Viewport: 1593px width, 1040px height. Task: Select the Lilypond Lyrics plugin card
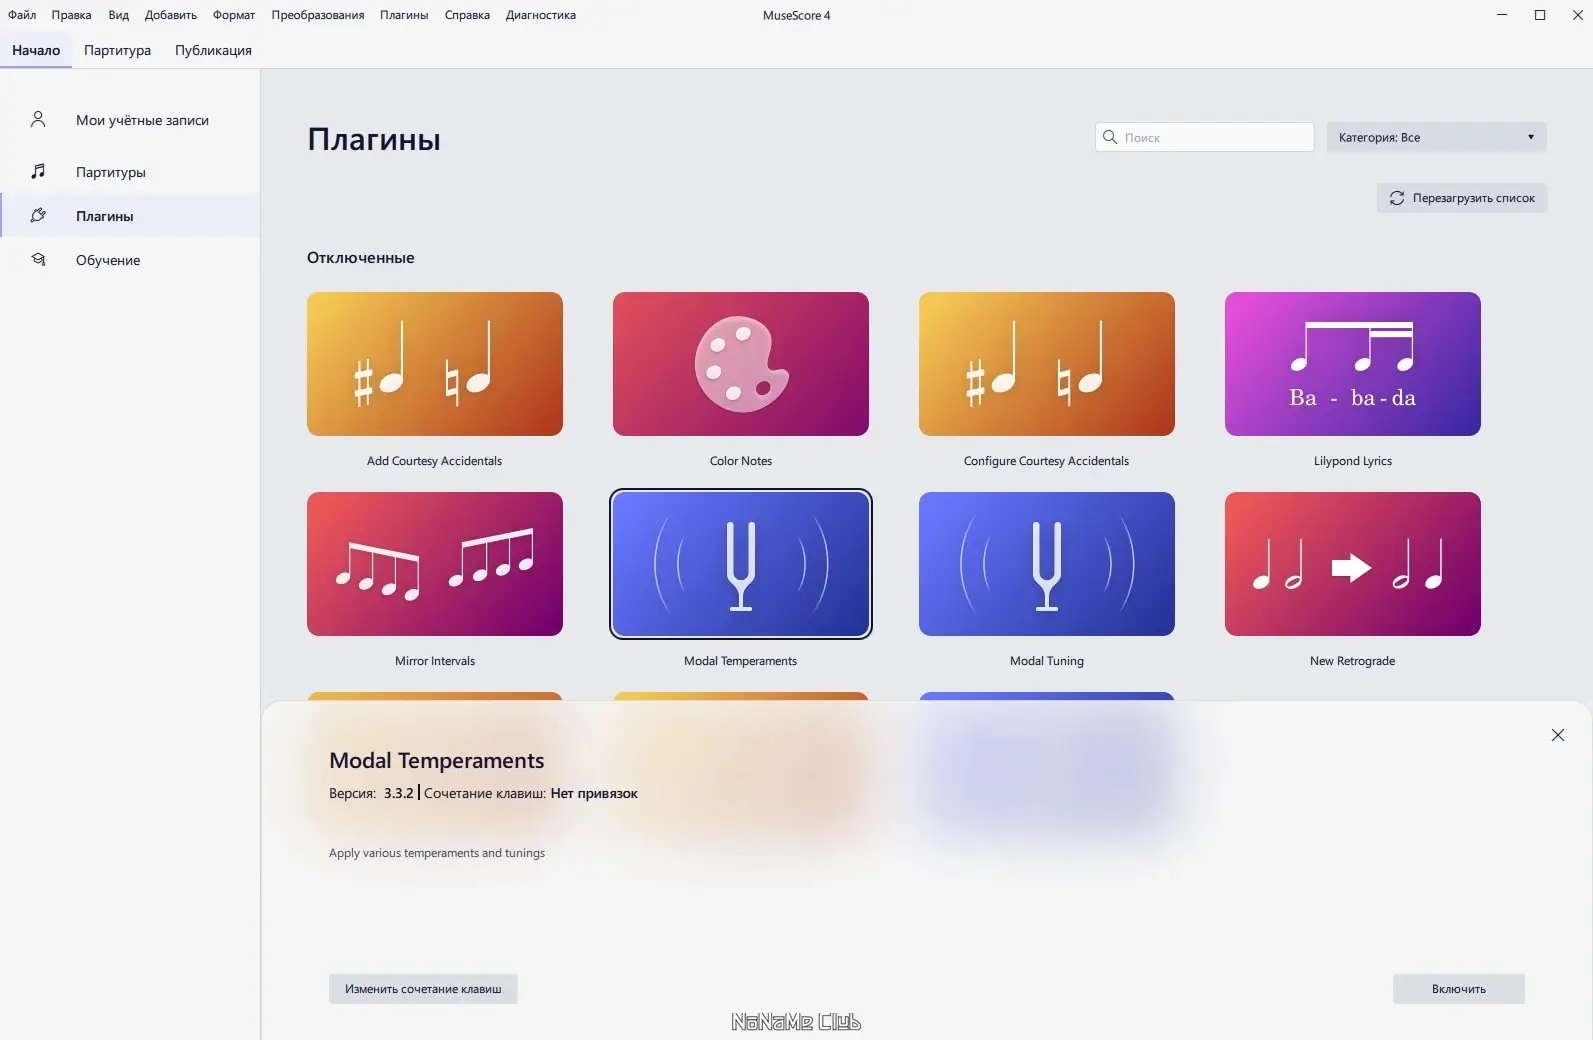coord(1352,364)
